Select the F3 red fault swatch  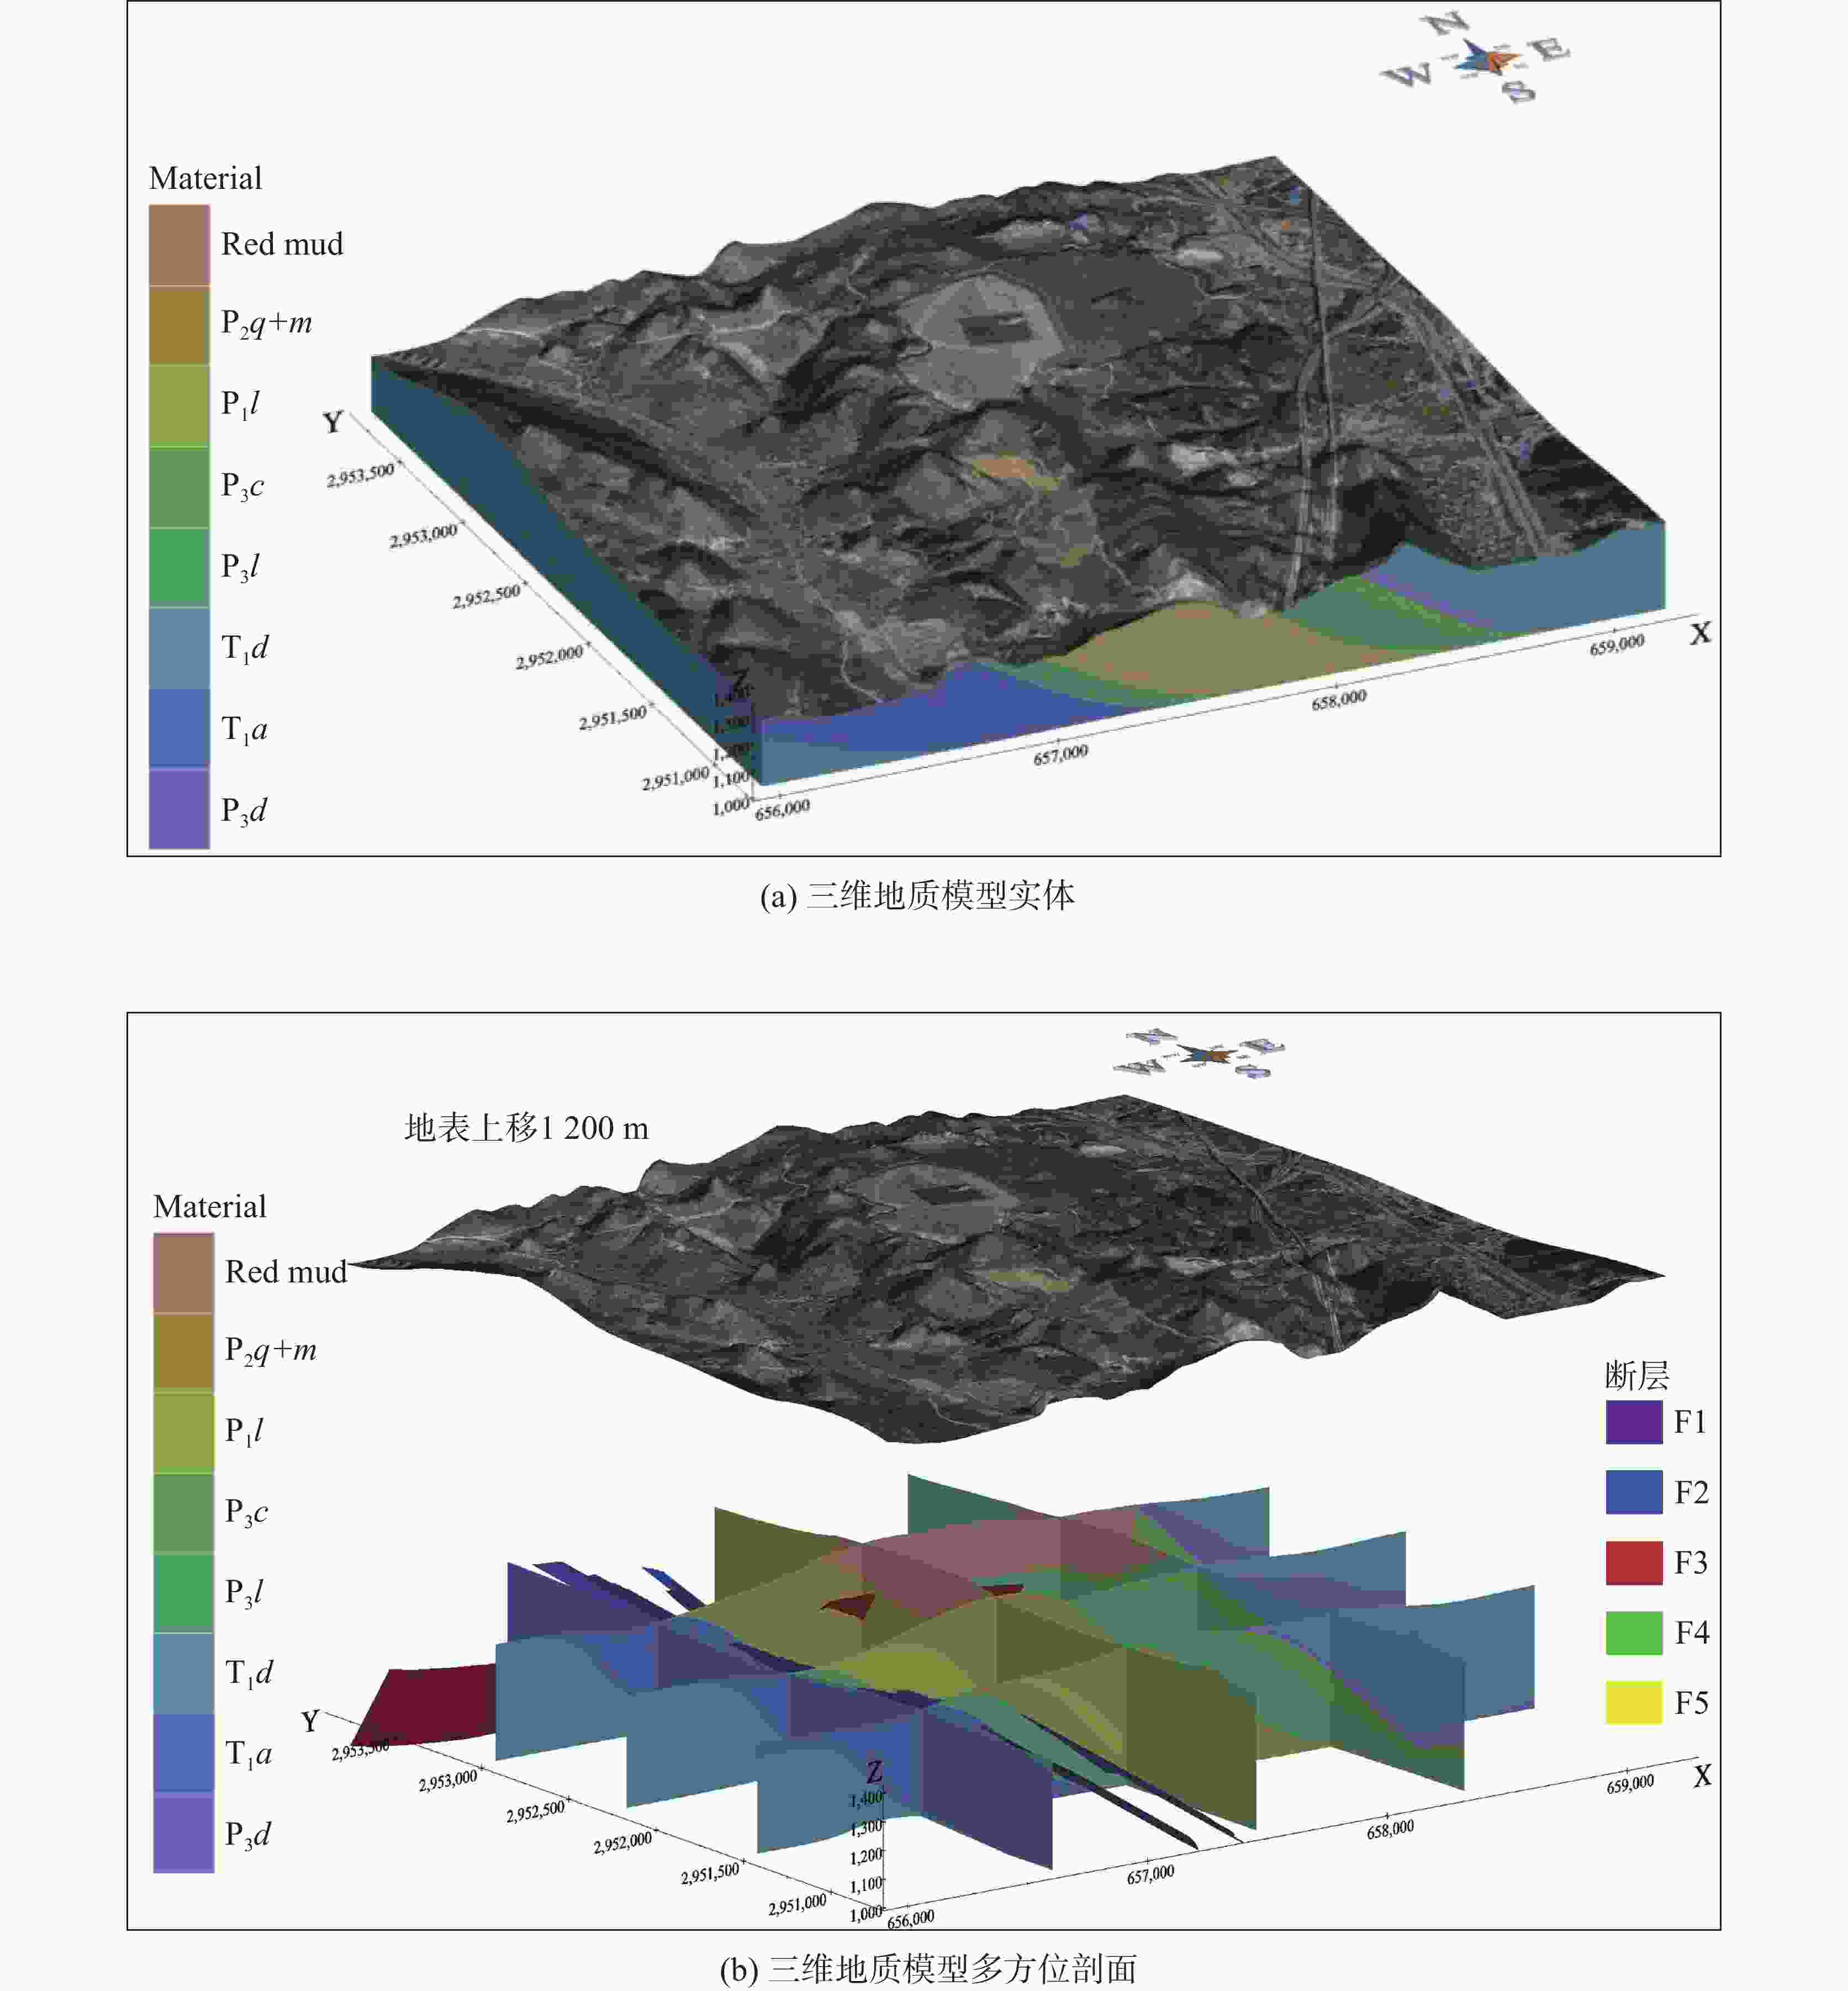(1633, 1562)
